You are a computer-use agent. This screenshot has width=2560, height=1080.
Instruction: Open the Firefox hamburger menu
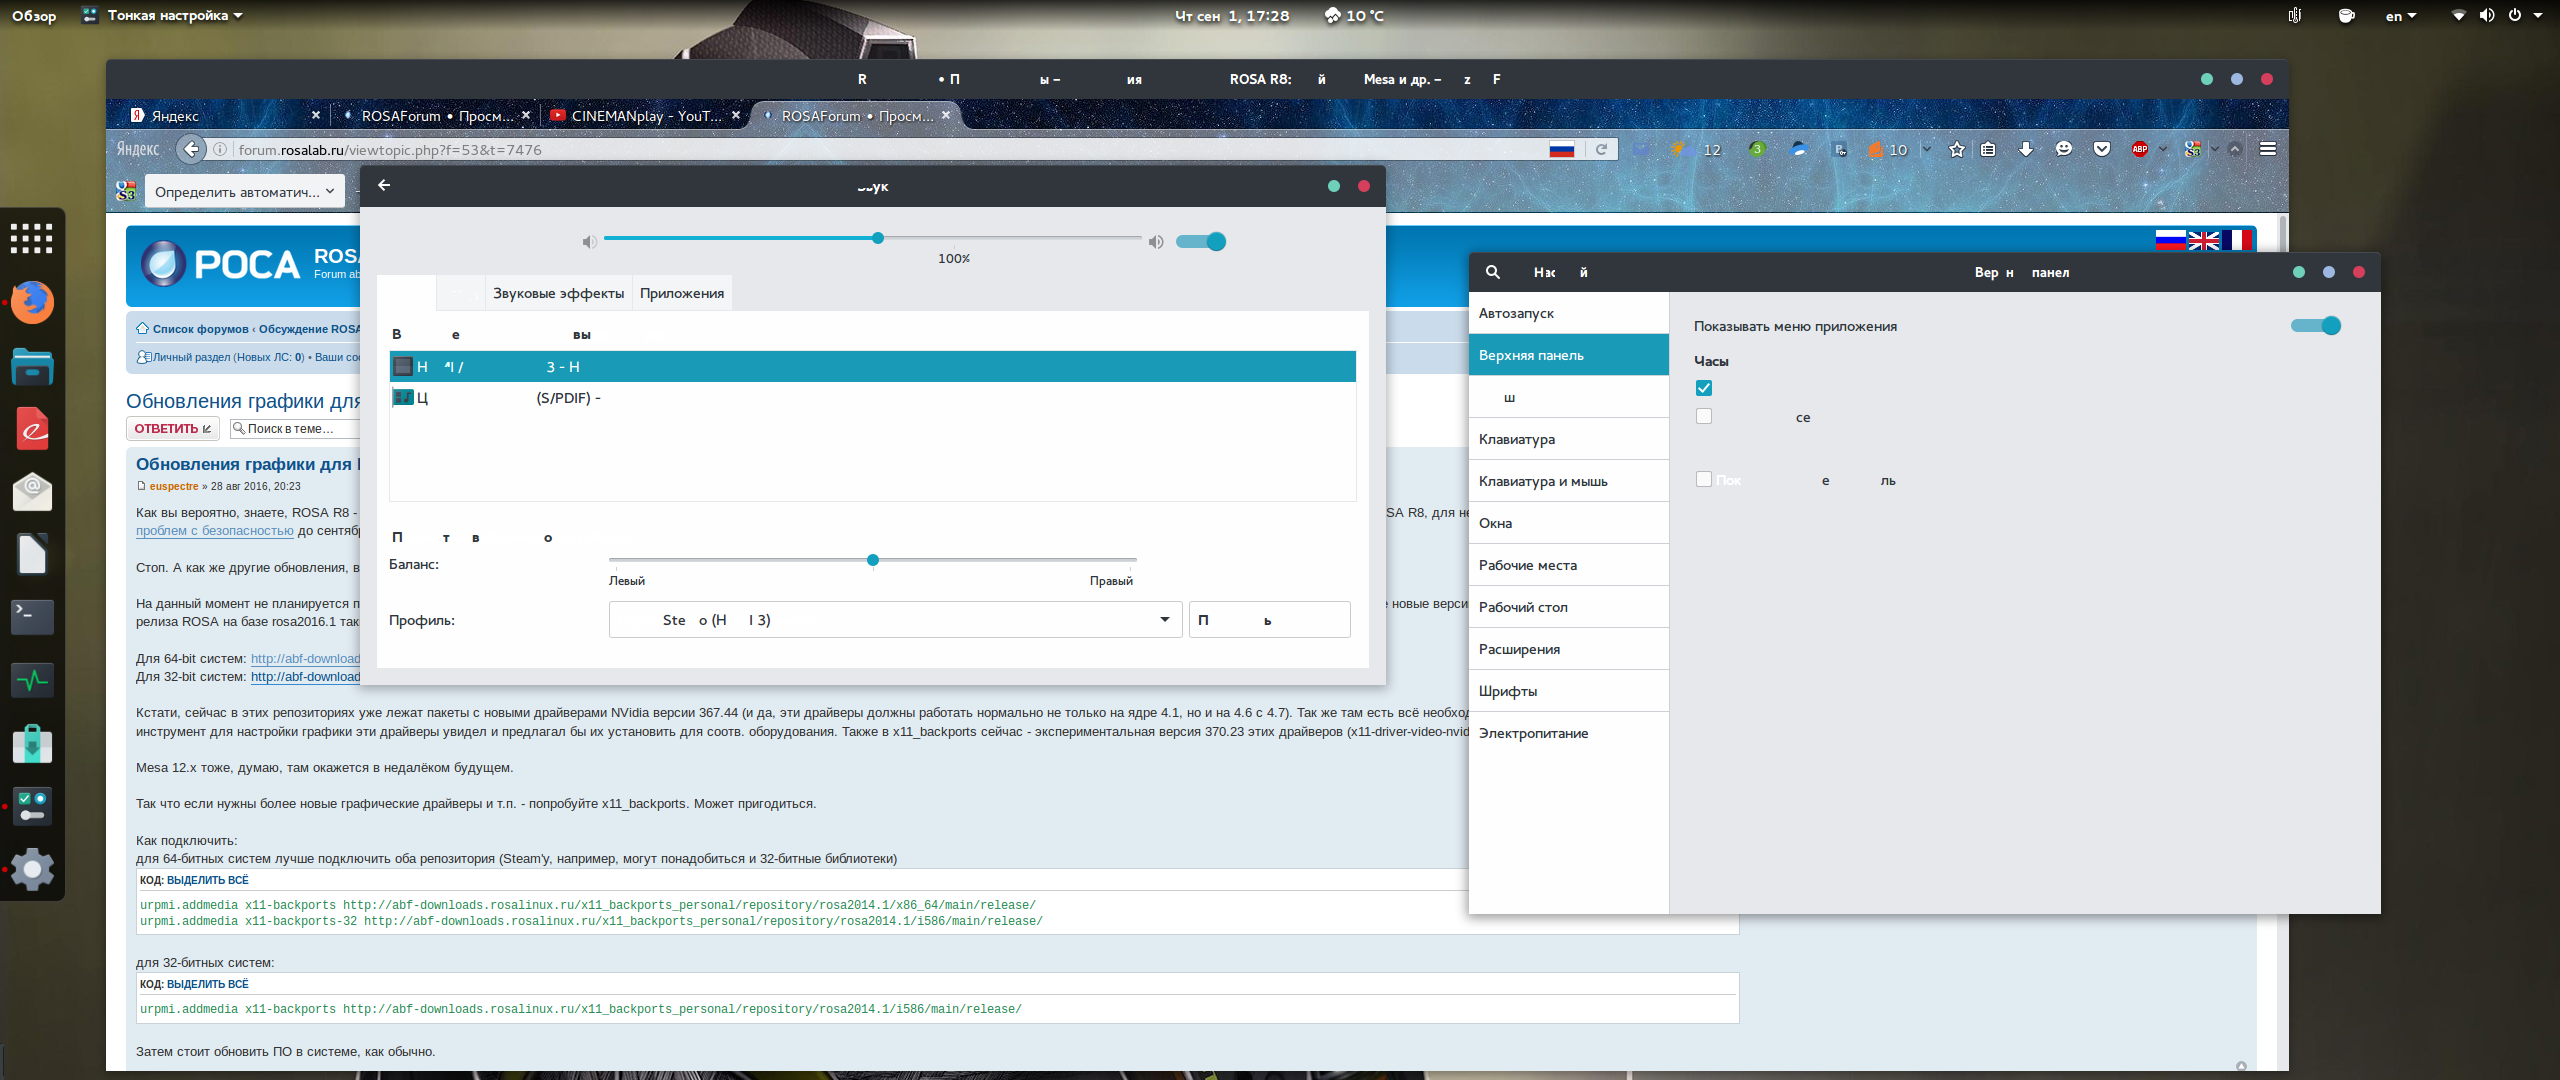tap(2267, 150)
